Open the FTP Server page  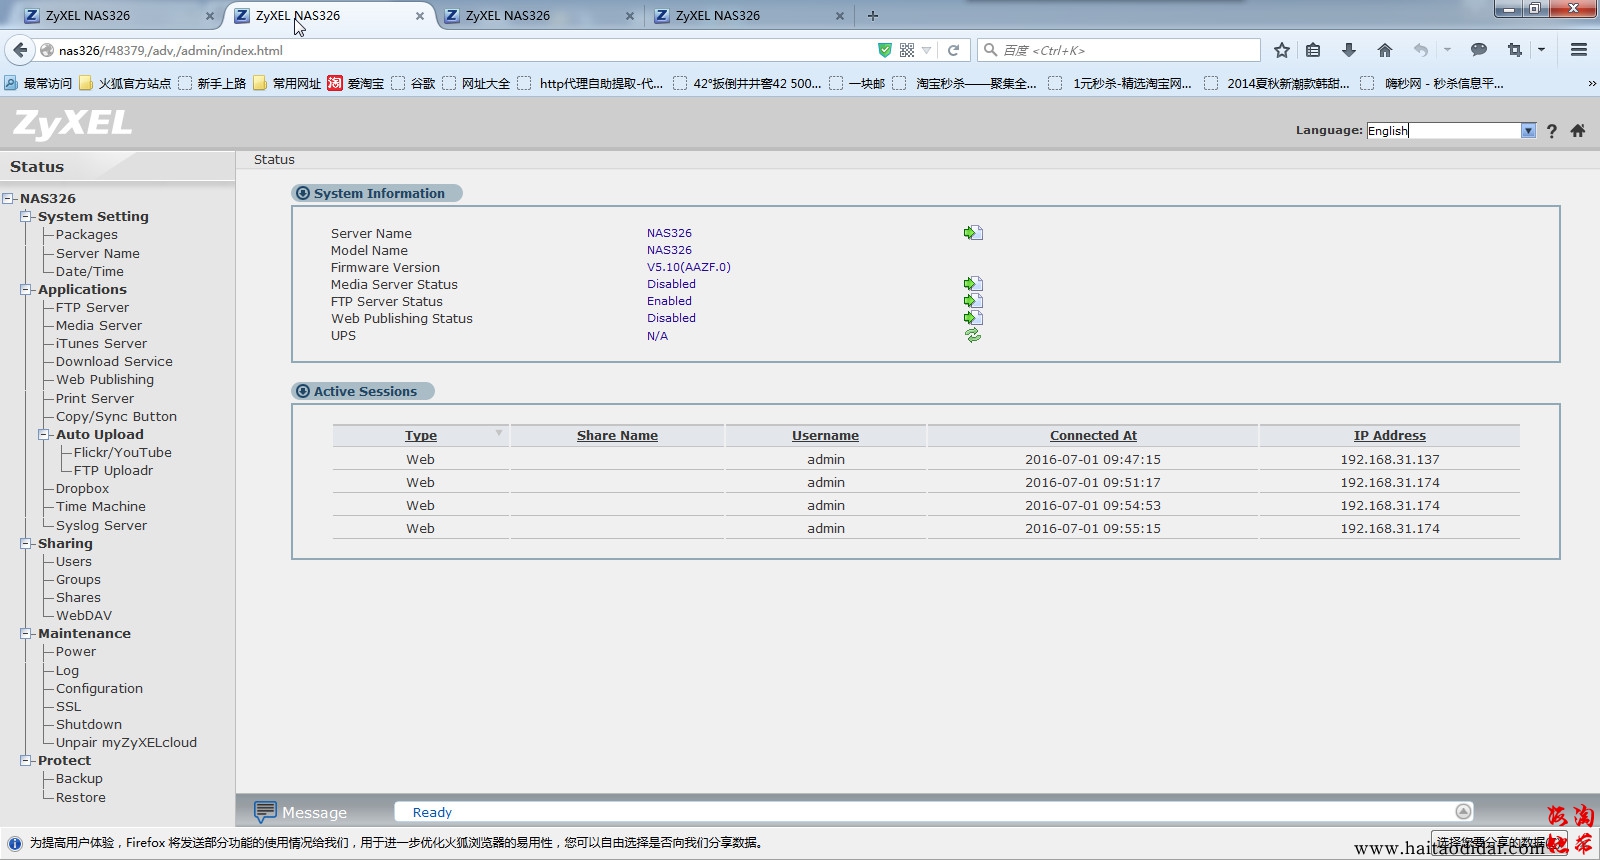(92, 308)
